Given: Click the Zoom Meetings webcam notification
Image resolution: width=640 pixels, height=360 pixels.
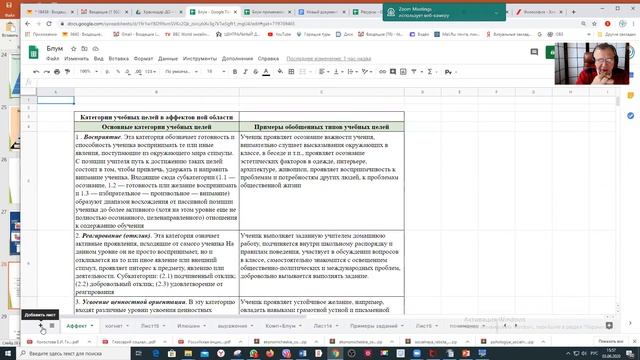Looking at the screenshot, I should click(444, 12).
